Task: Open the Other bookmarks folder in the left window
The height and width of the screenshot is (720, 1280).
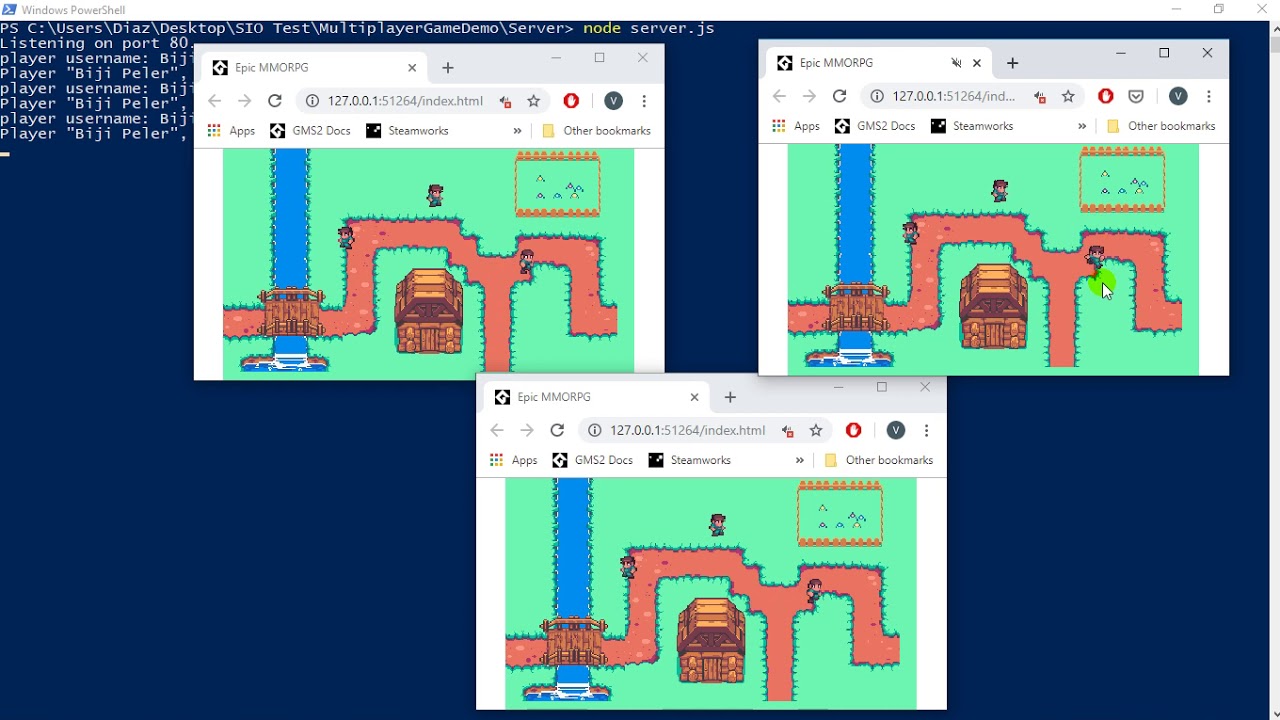Action: 596,131
